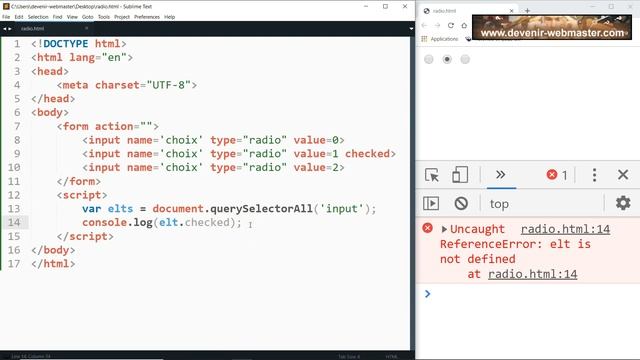This screenshot has width=640, height=360.
Task: Click the DevTools inspect element icon
Action: click(432, 175)
